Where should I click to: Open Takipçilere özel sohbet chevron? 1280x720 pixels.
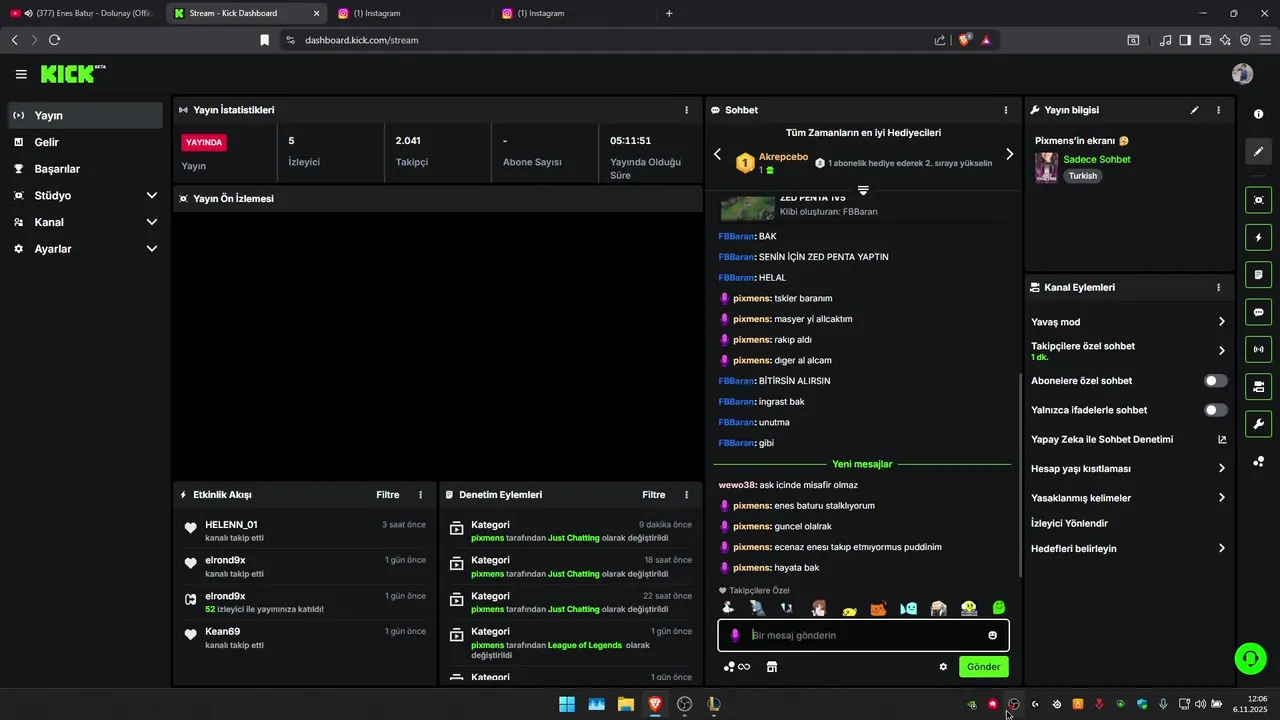click(1221, 351)
